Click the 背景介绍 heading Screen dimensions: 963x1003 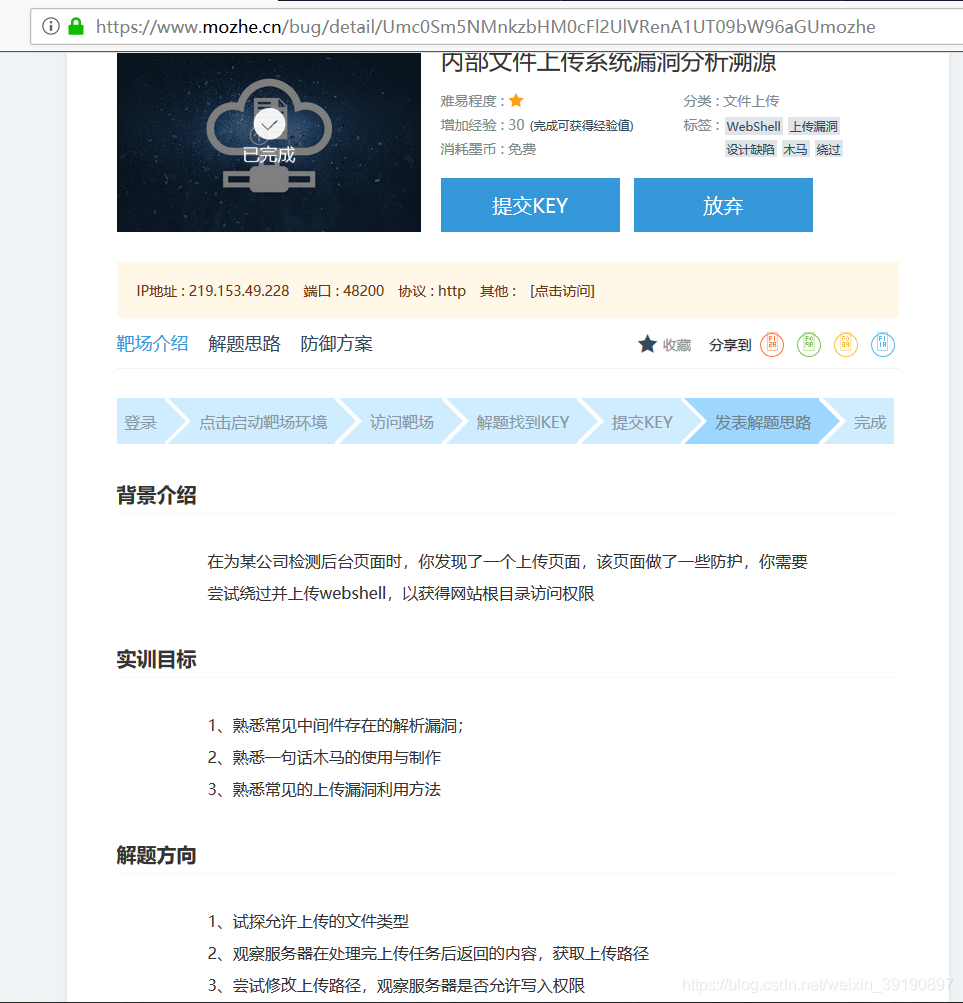coord(156,495)
